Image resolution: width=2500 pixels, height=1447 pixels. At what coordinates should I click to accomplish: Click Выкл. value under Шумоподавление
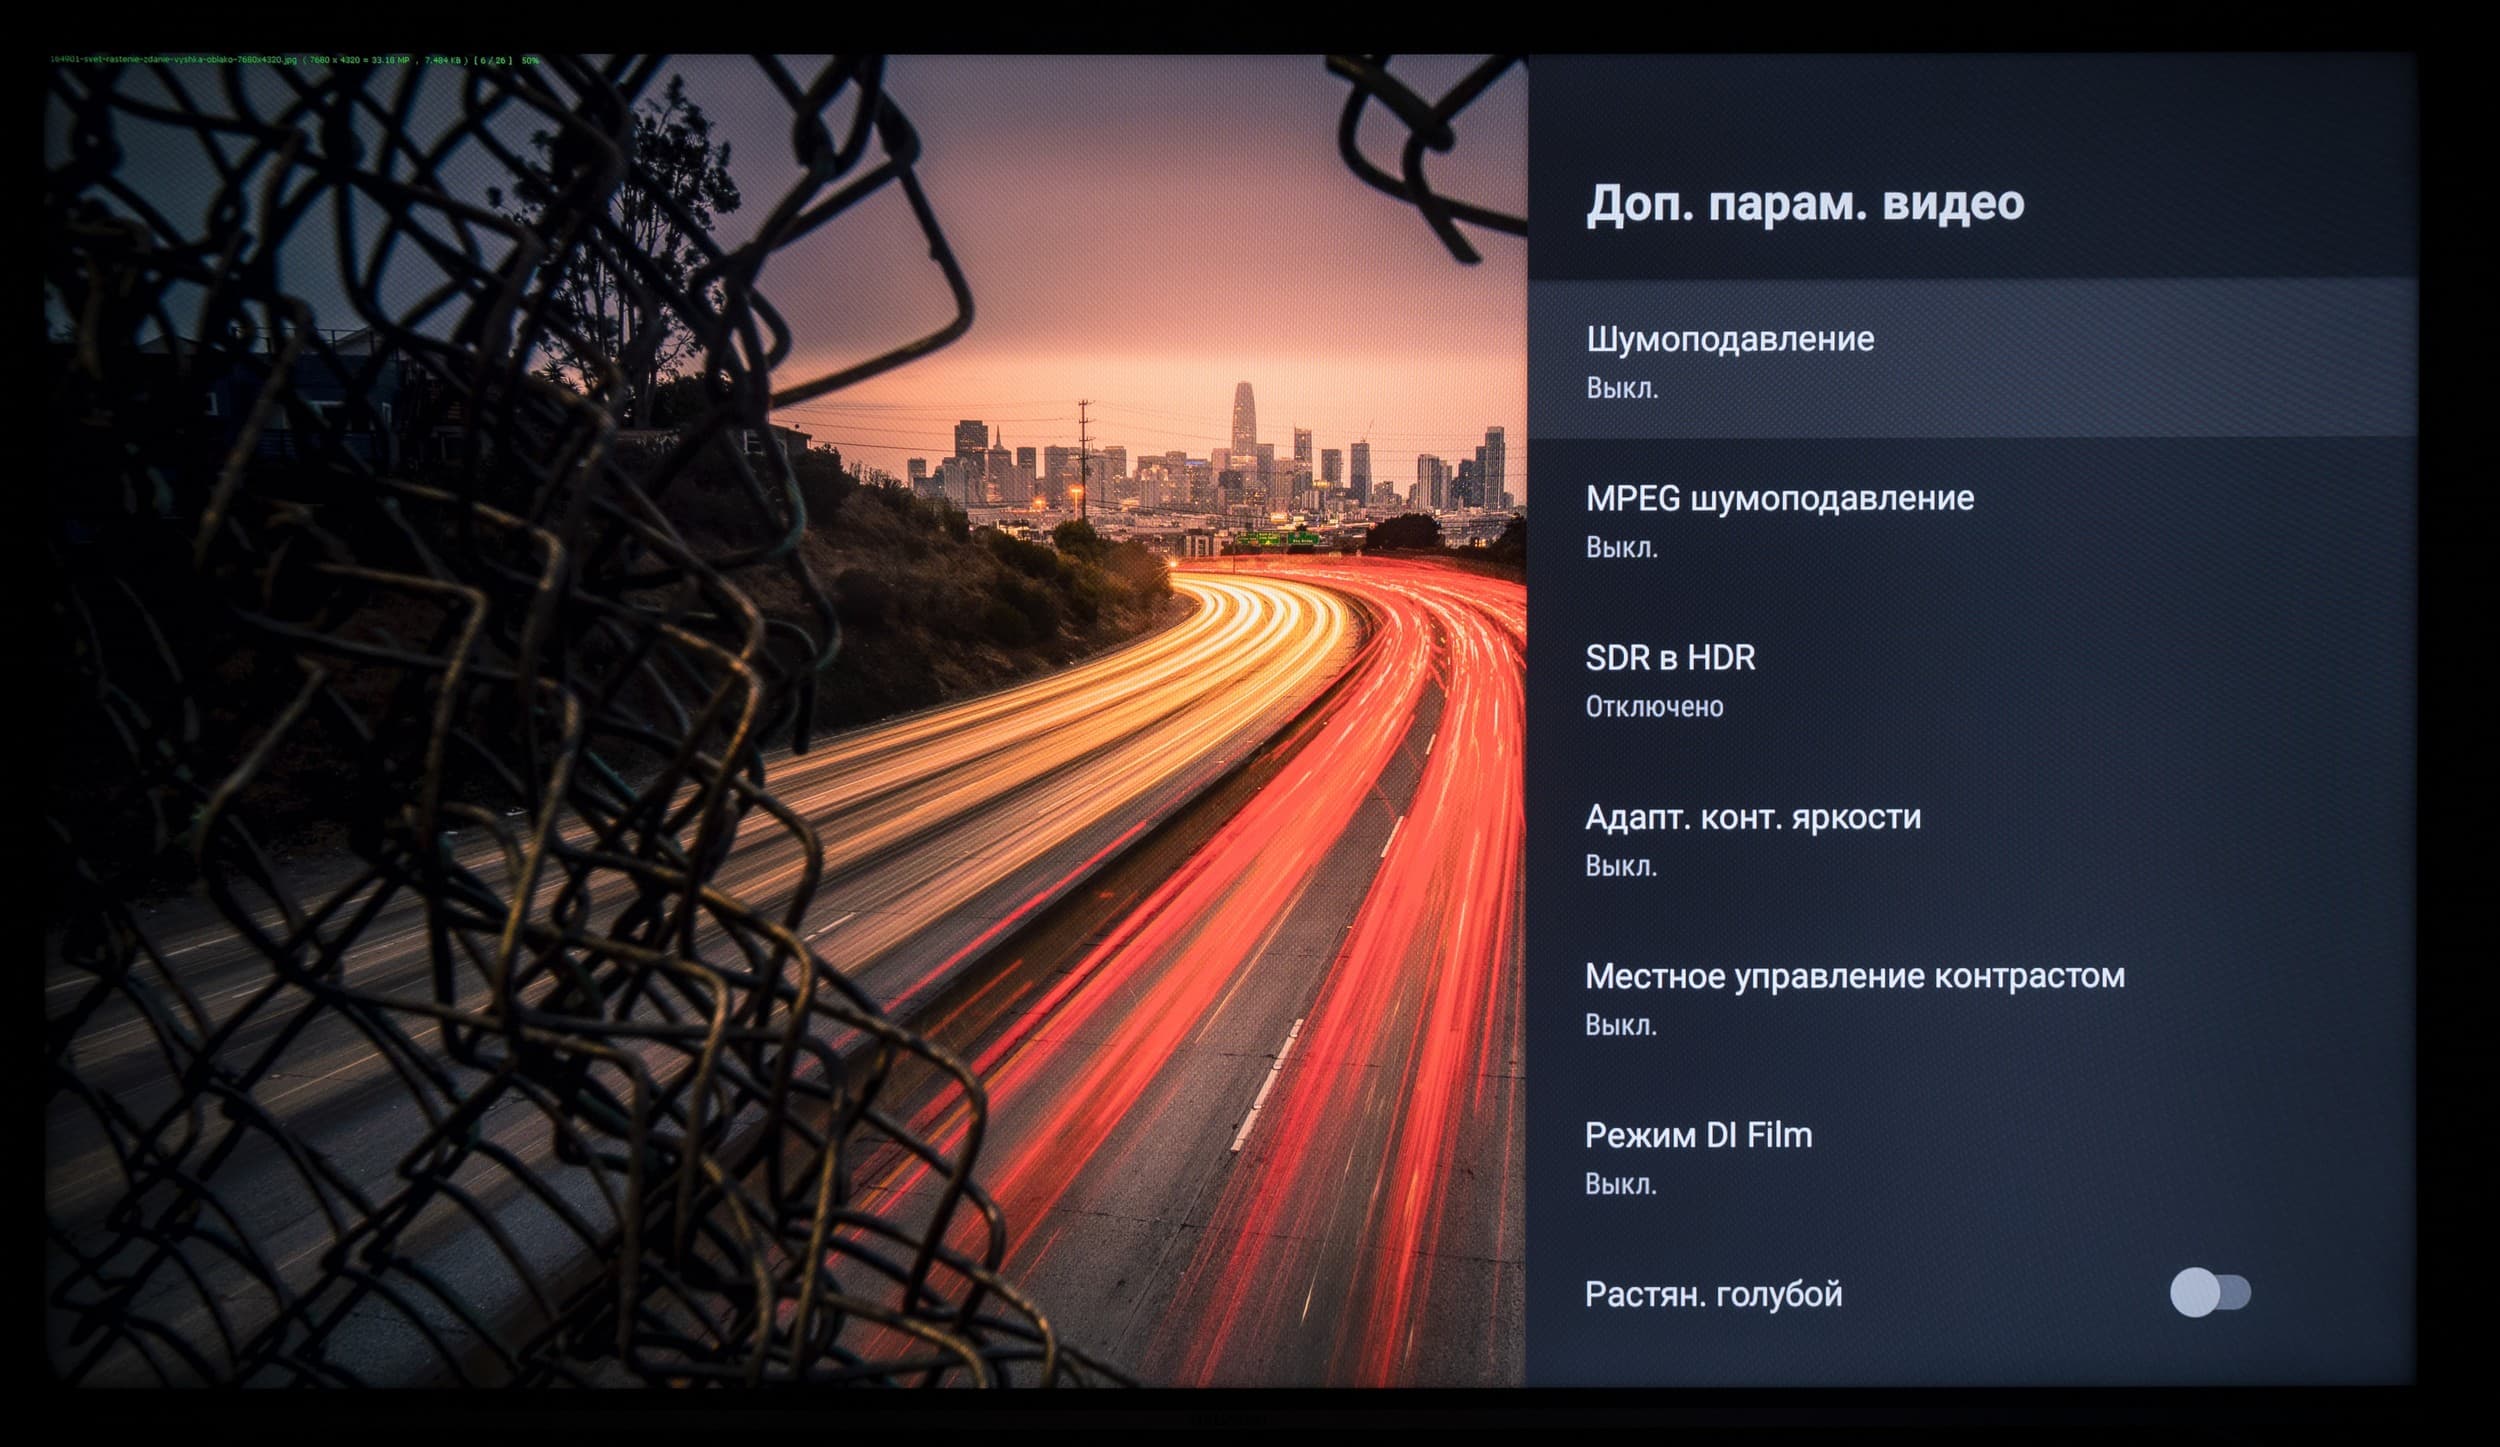1622,389
